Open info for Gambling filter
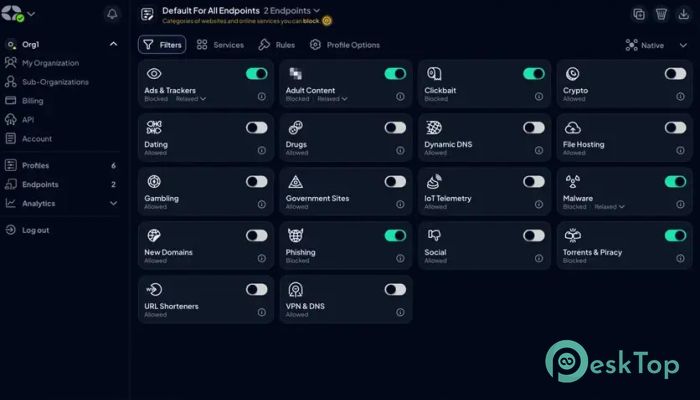700x400 pixels. pyautogui.click(x=262, y=204)
